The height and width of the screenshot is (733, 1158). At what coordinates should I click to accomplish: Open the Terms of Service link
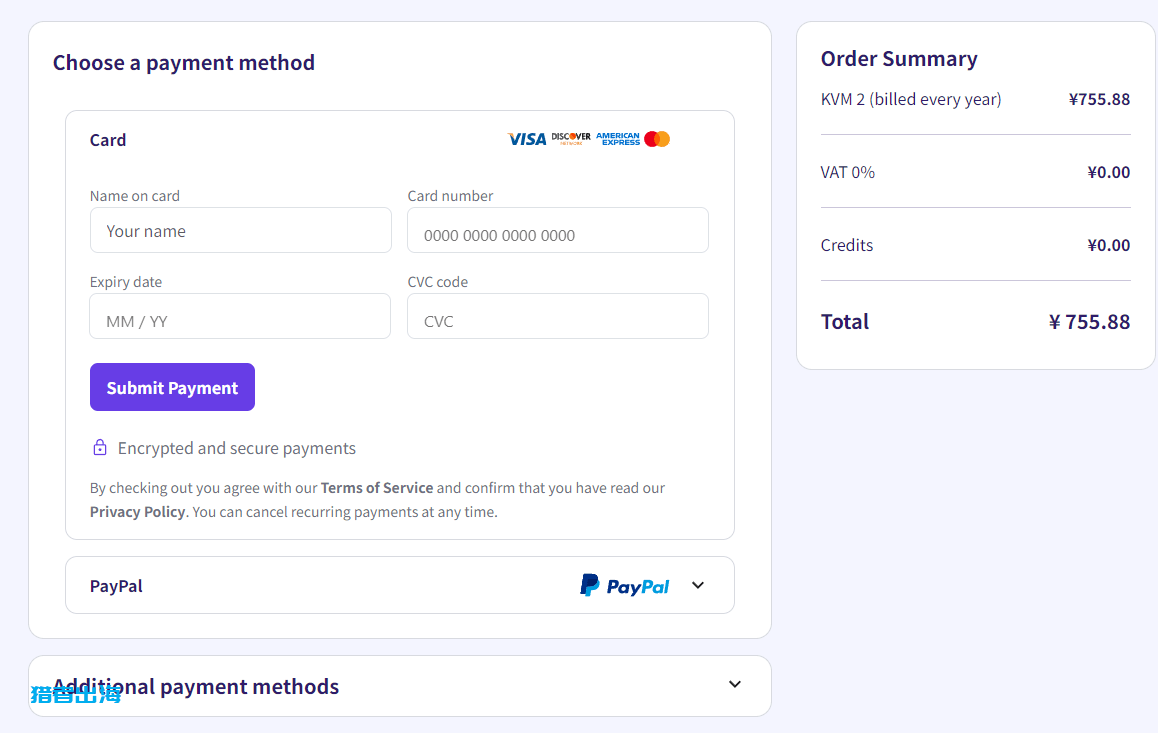[377, 488]
